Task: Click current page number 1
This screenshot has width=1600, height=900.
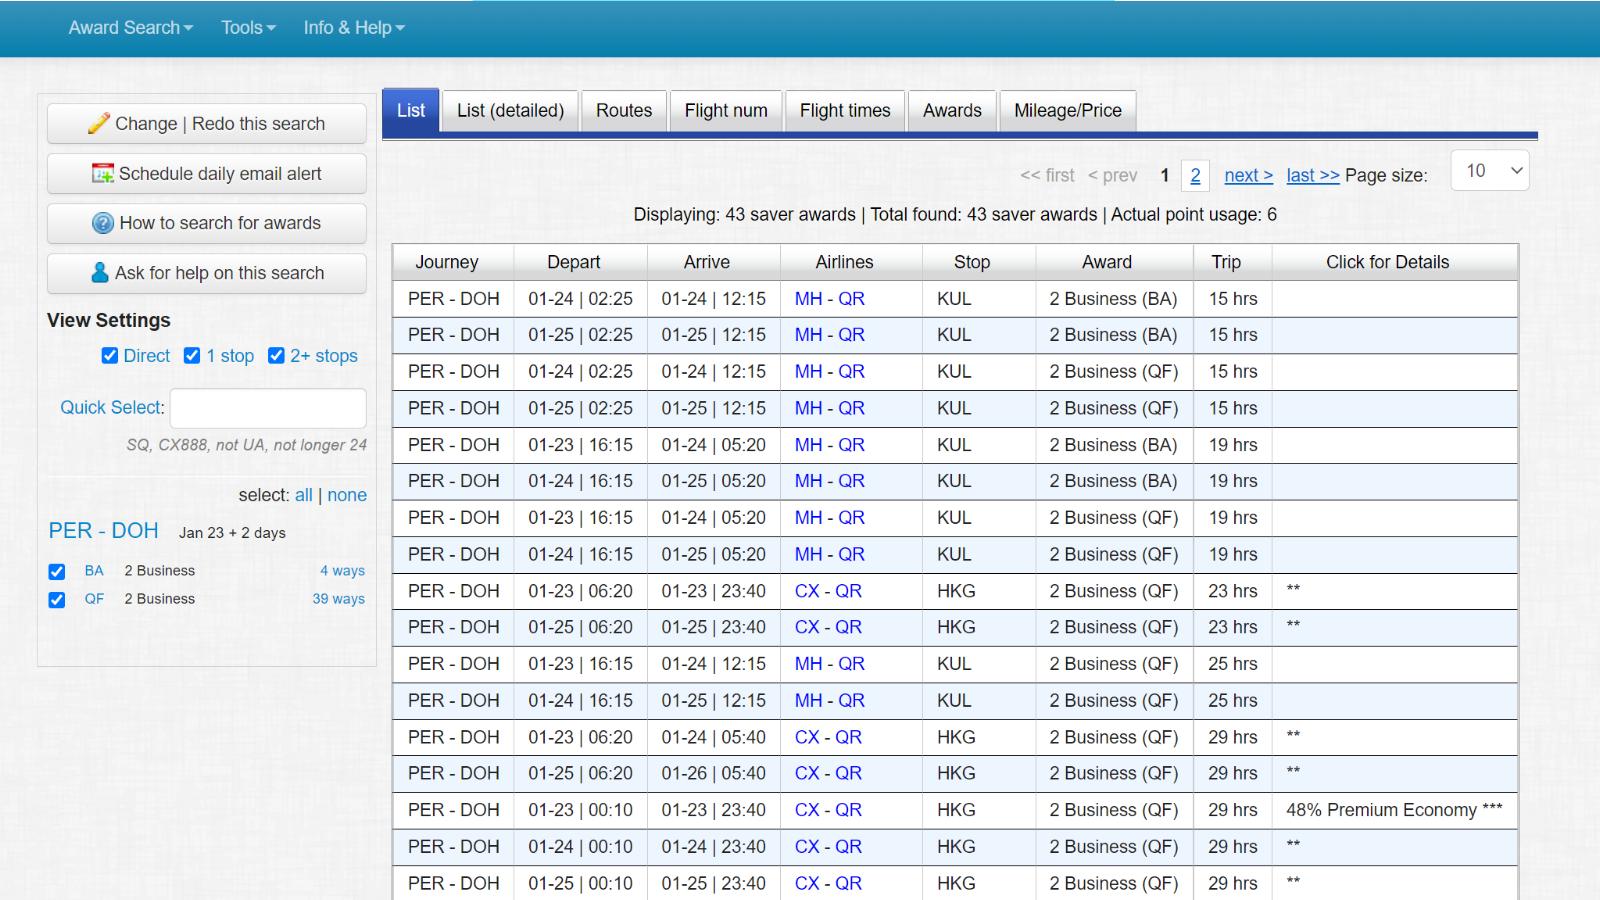Action: coord(1164,175)
